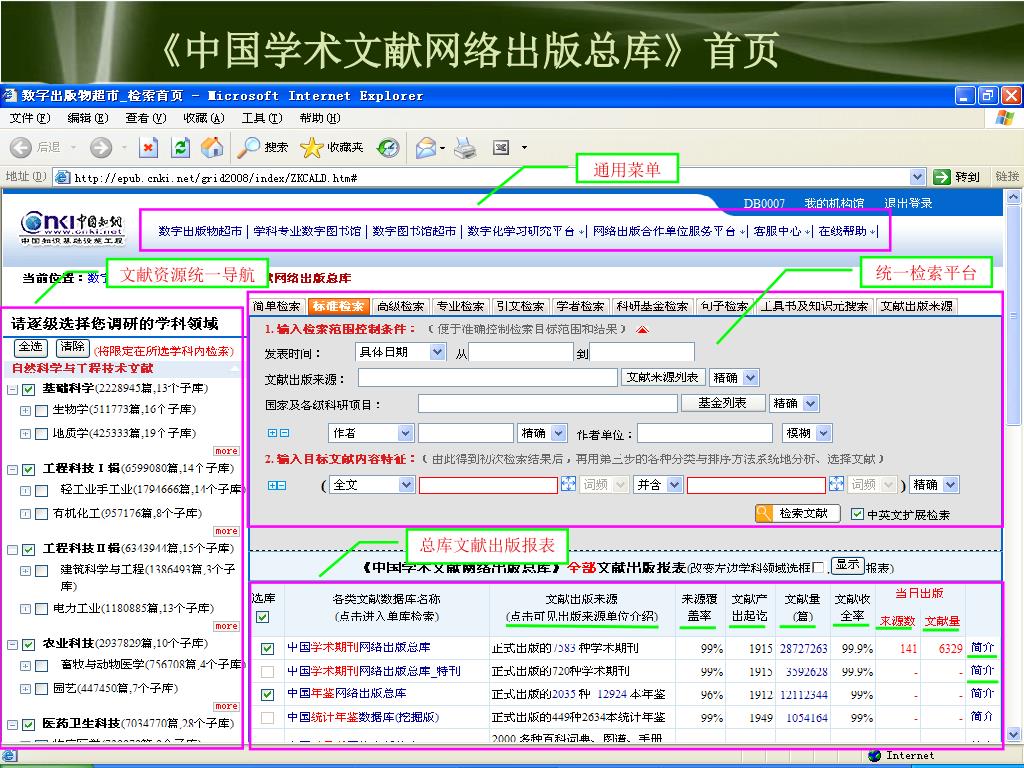
Task: Click the IE Back arrow button
Action: point(21,148)
